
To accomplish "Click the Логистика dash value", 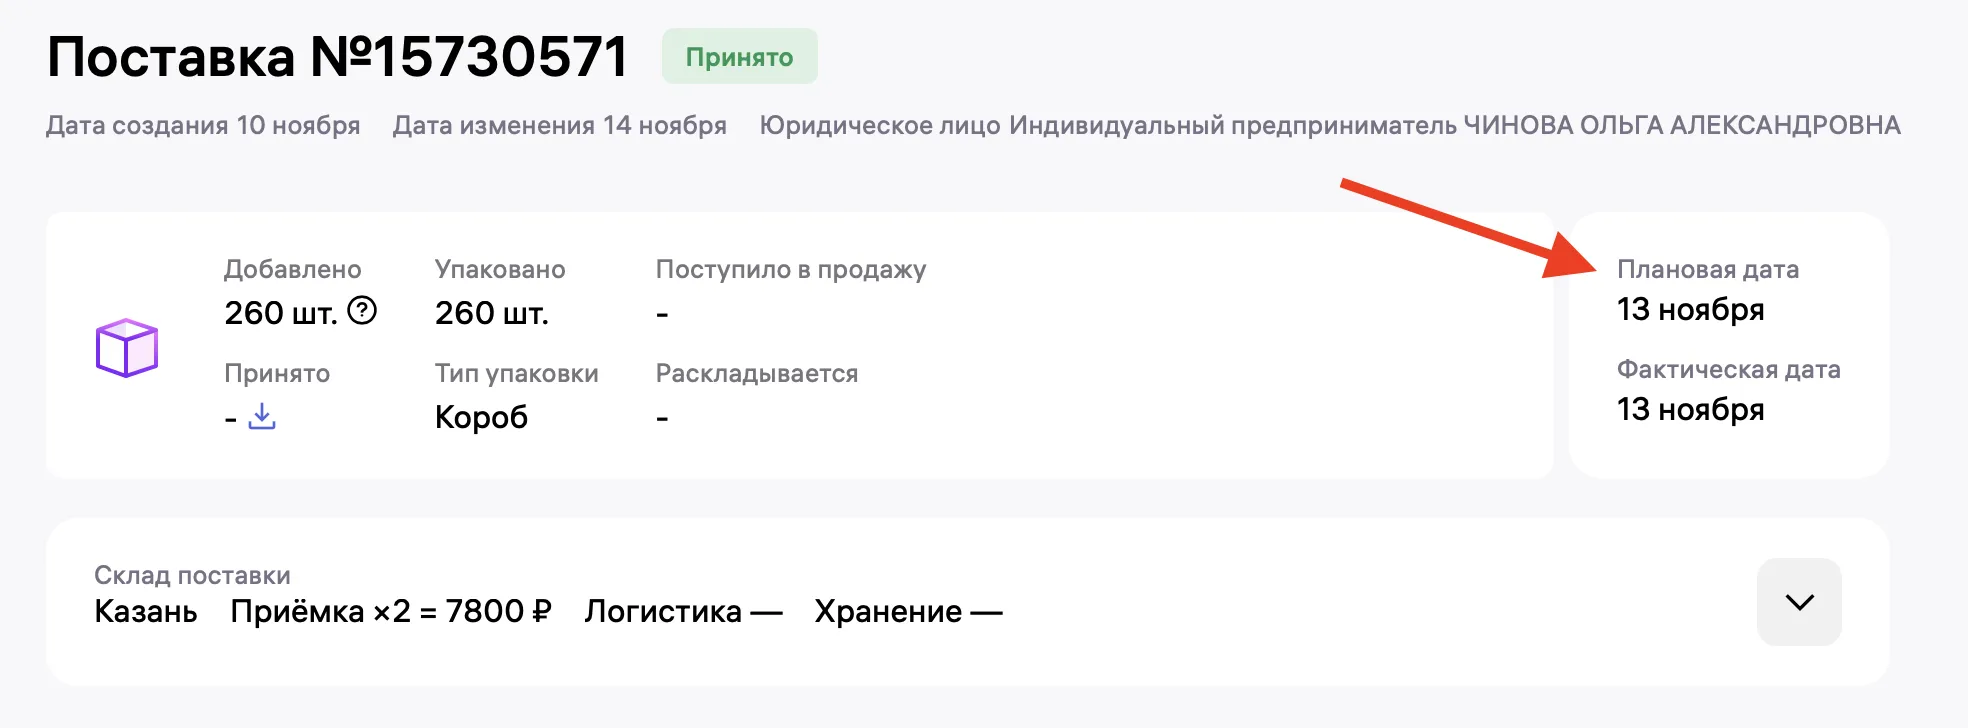I will click(683, 610).
